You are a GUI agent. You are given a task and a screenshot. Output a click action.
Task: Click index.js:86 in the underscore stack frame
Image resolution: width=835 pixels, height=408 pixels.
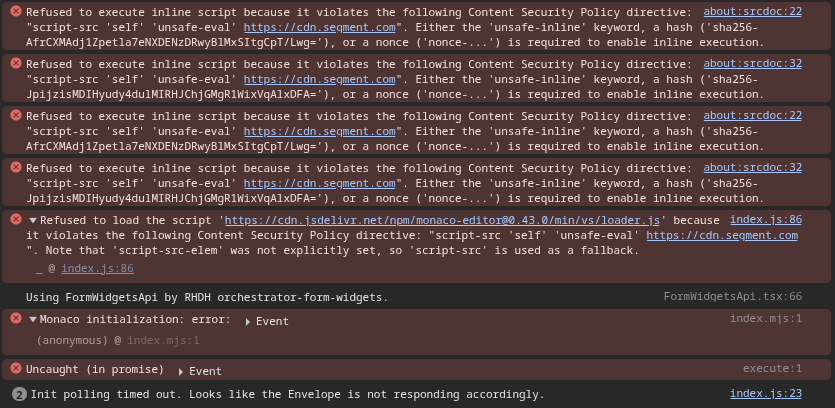[x=97, y=268]
